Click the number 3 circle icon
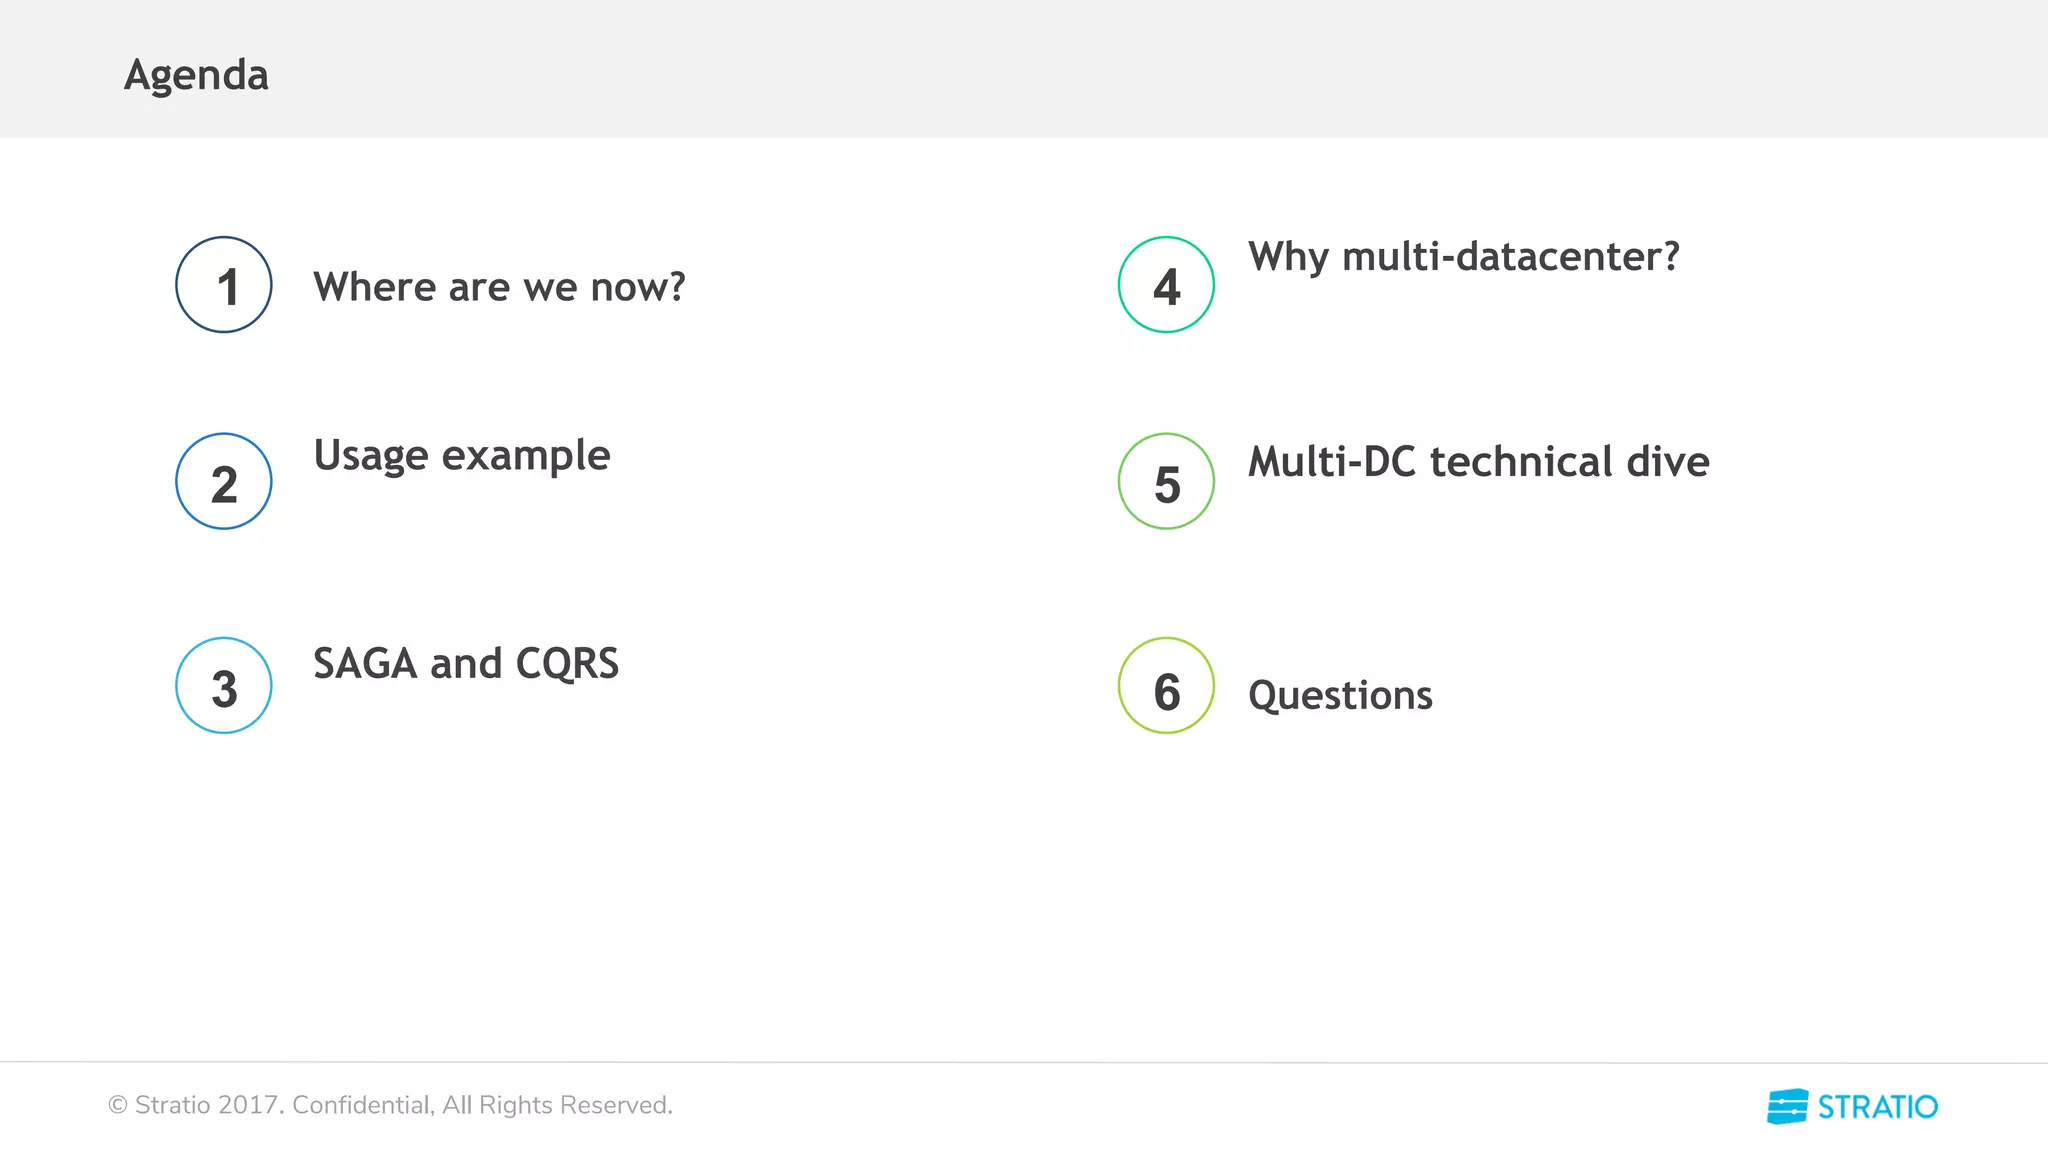 tap(224, 686)
